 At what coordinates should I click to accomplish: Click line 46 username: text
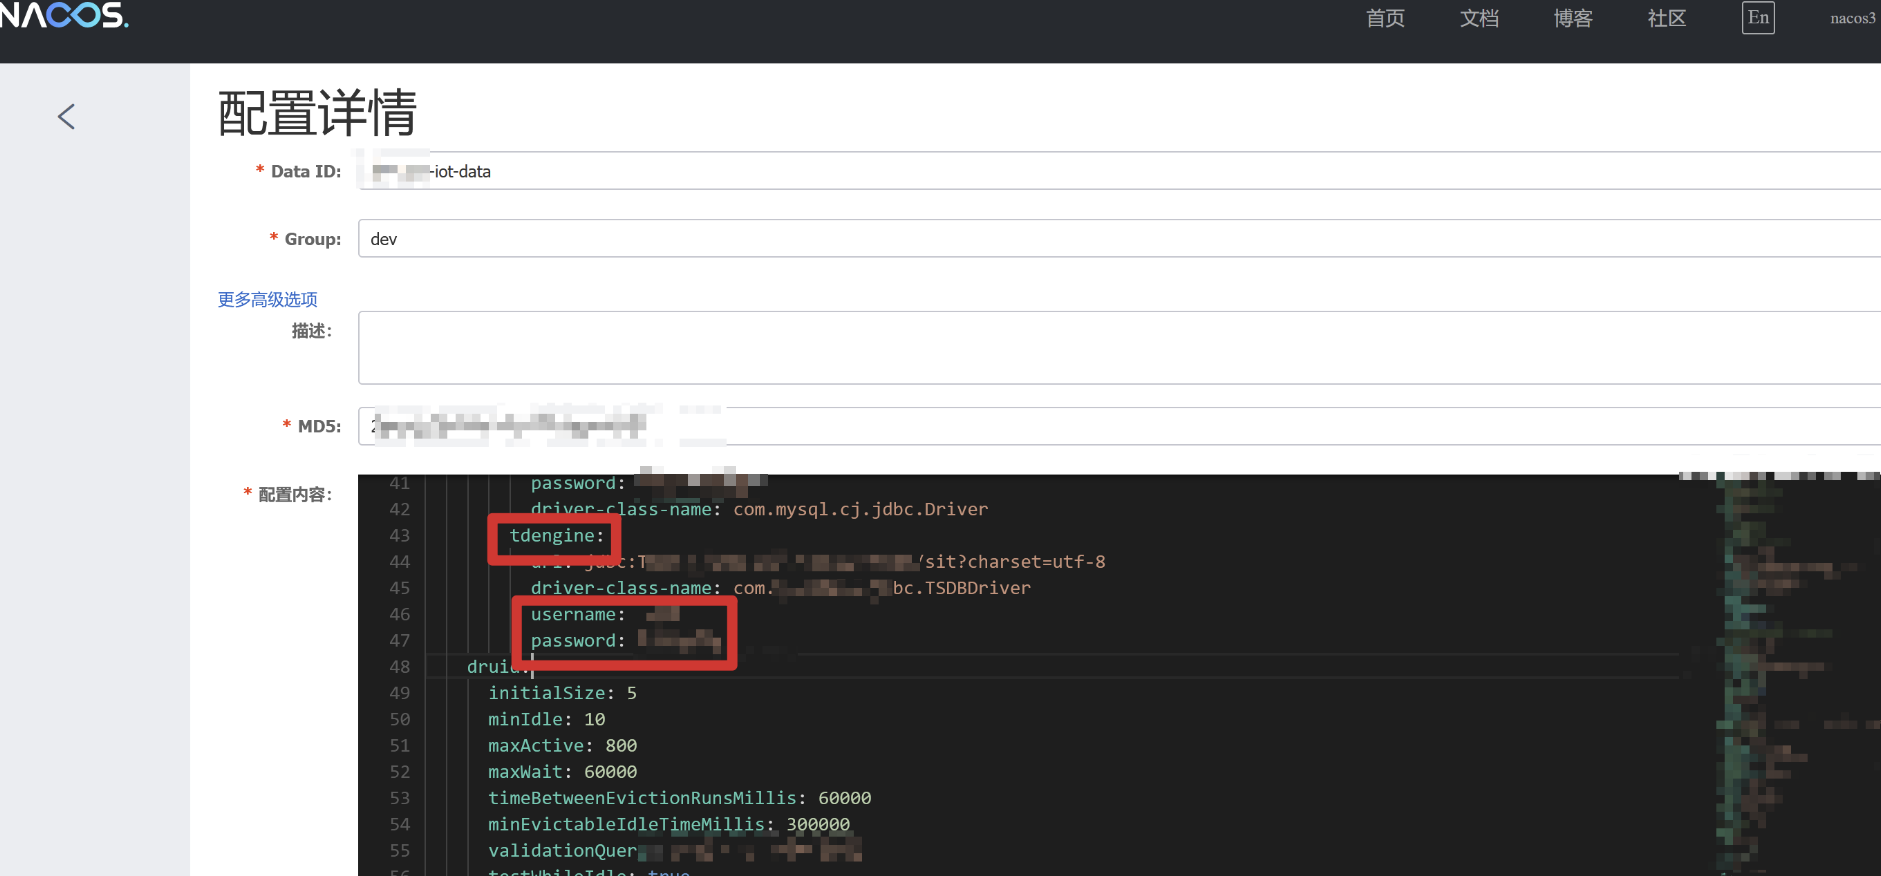click(578, 614)
